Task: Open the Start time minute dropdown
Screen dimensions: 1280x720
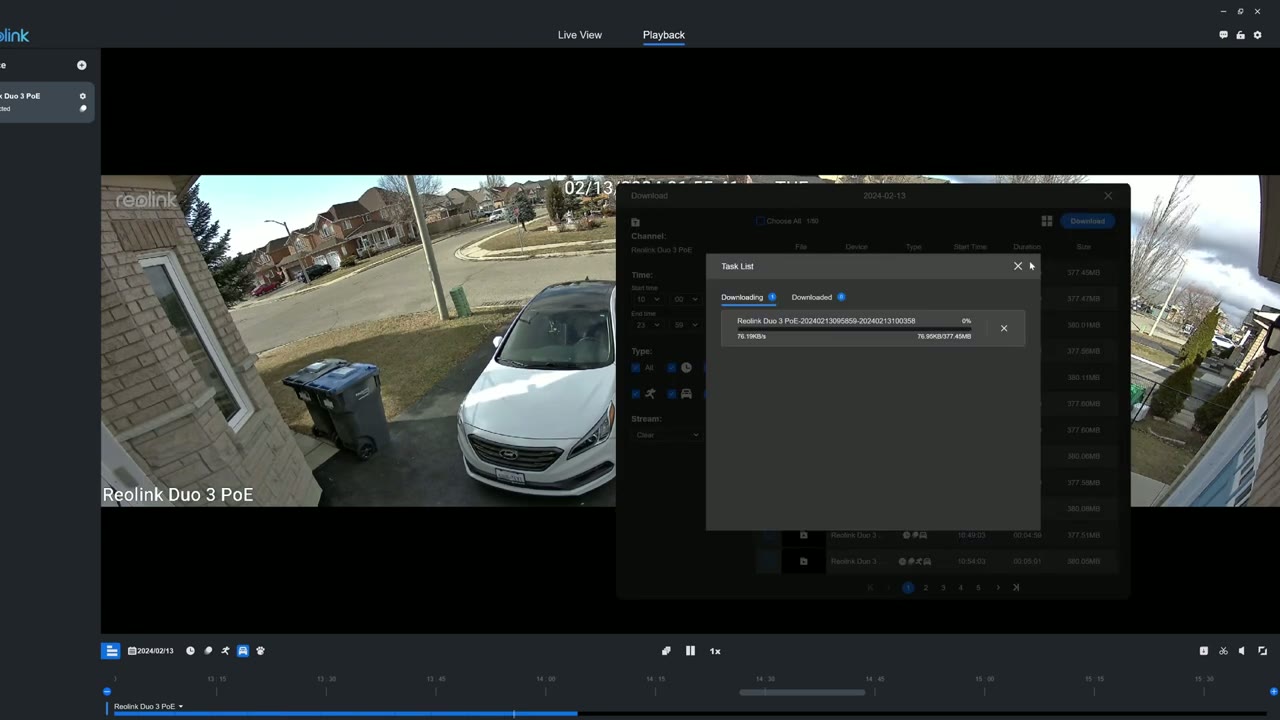Action: pyautogui.click(x=685, y=299)
